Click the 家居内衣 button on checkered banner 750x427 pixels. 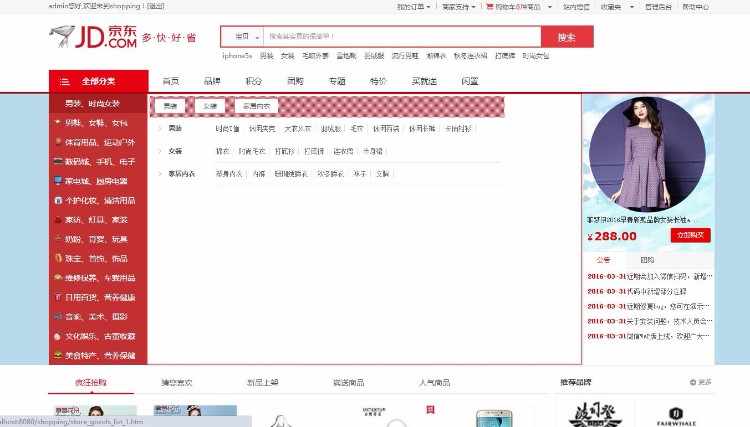click(256, 106)
